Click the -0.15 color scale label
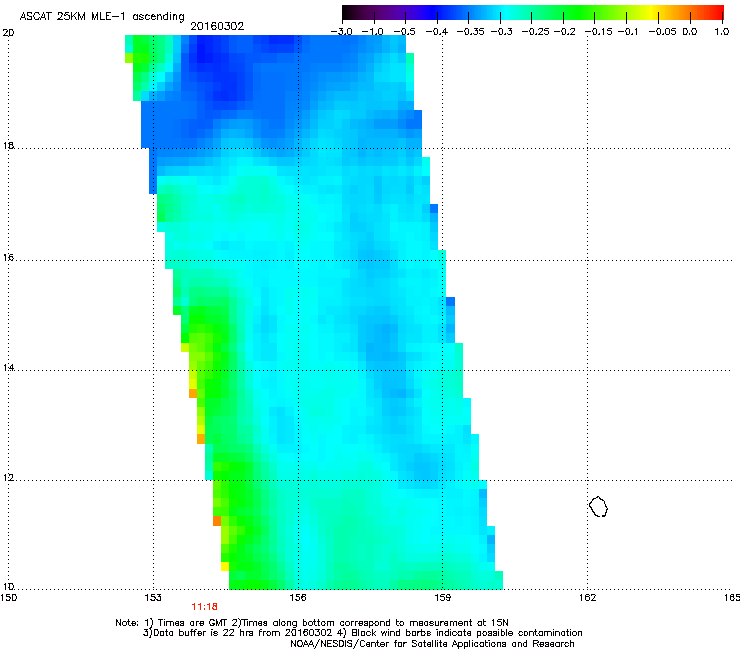 598,32
